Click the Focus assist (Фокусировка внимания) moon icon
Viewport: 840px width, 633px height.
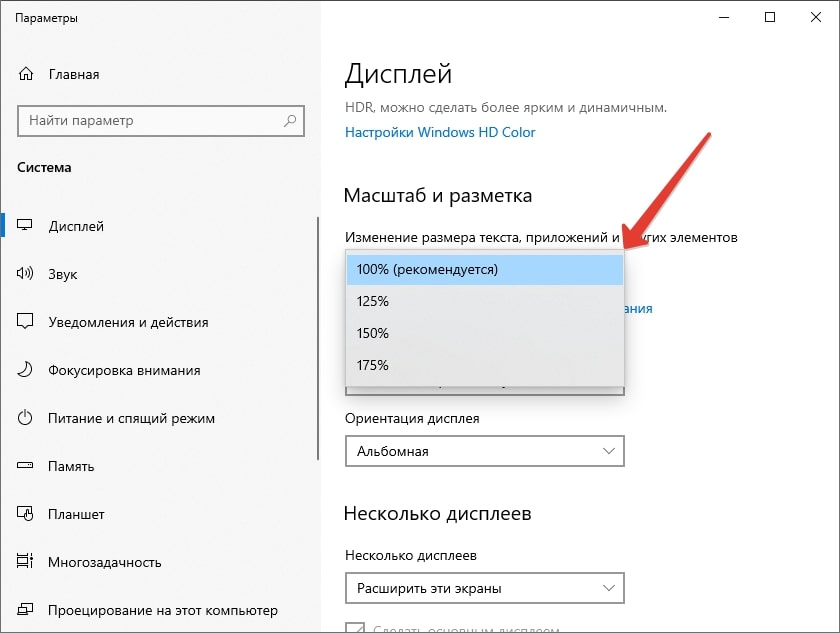pos(26,370)
